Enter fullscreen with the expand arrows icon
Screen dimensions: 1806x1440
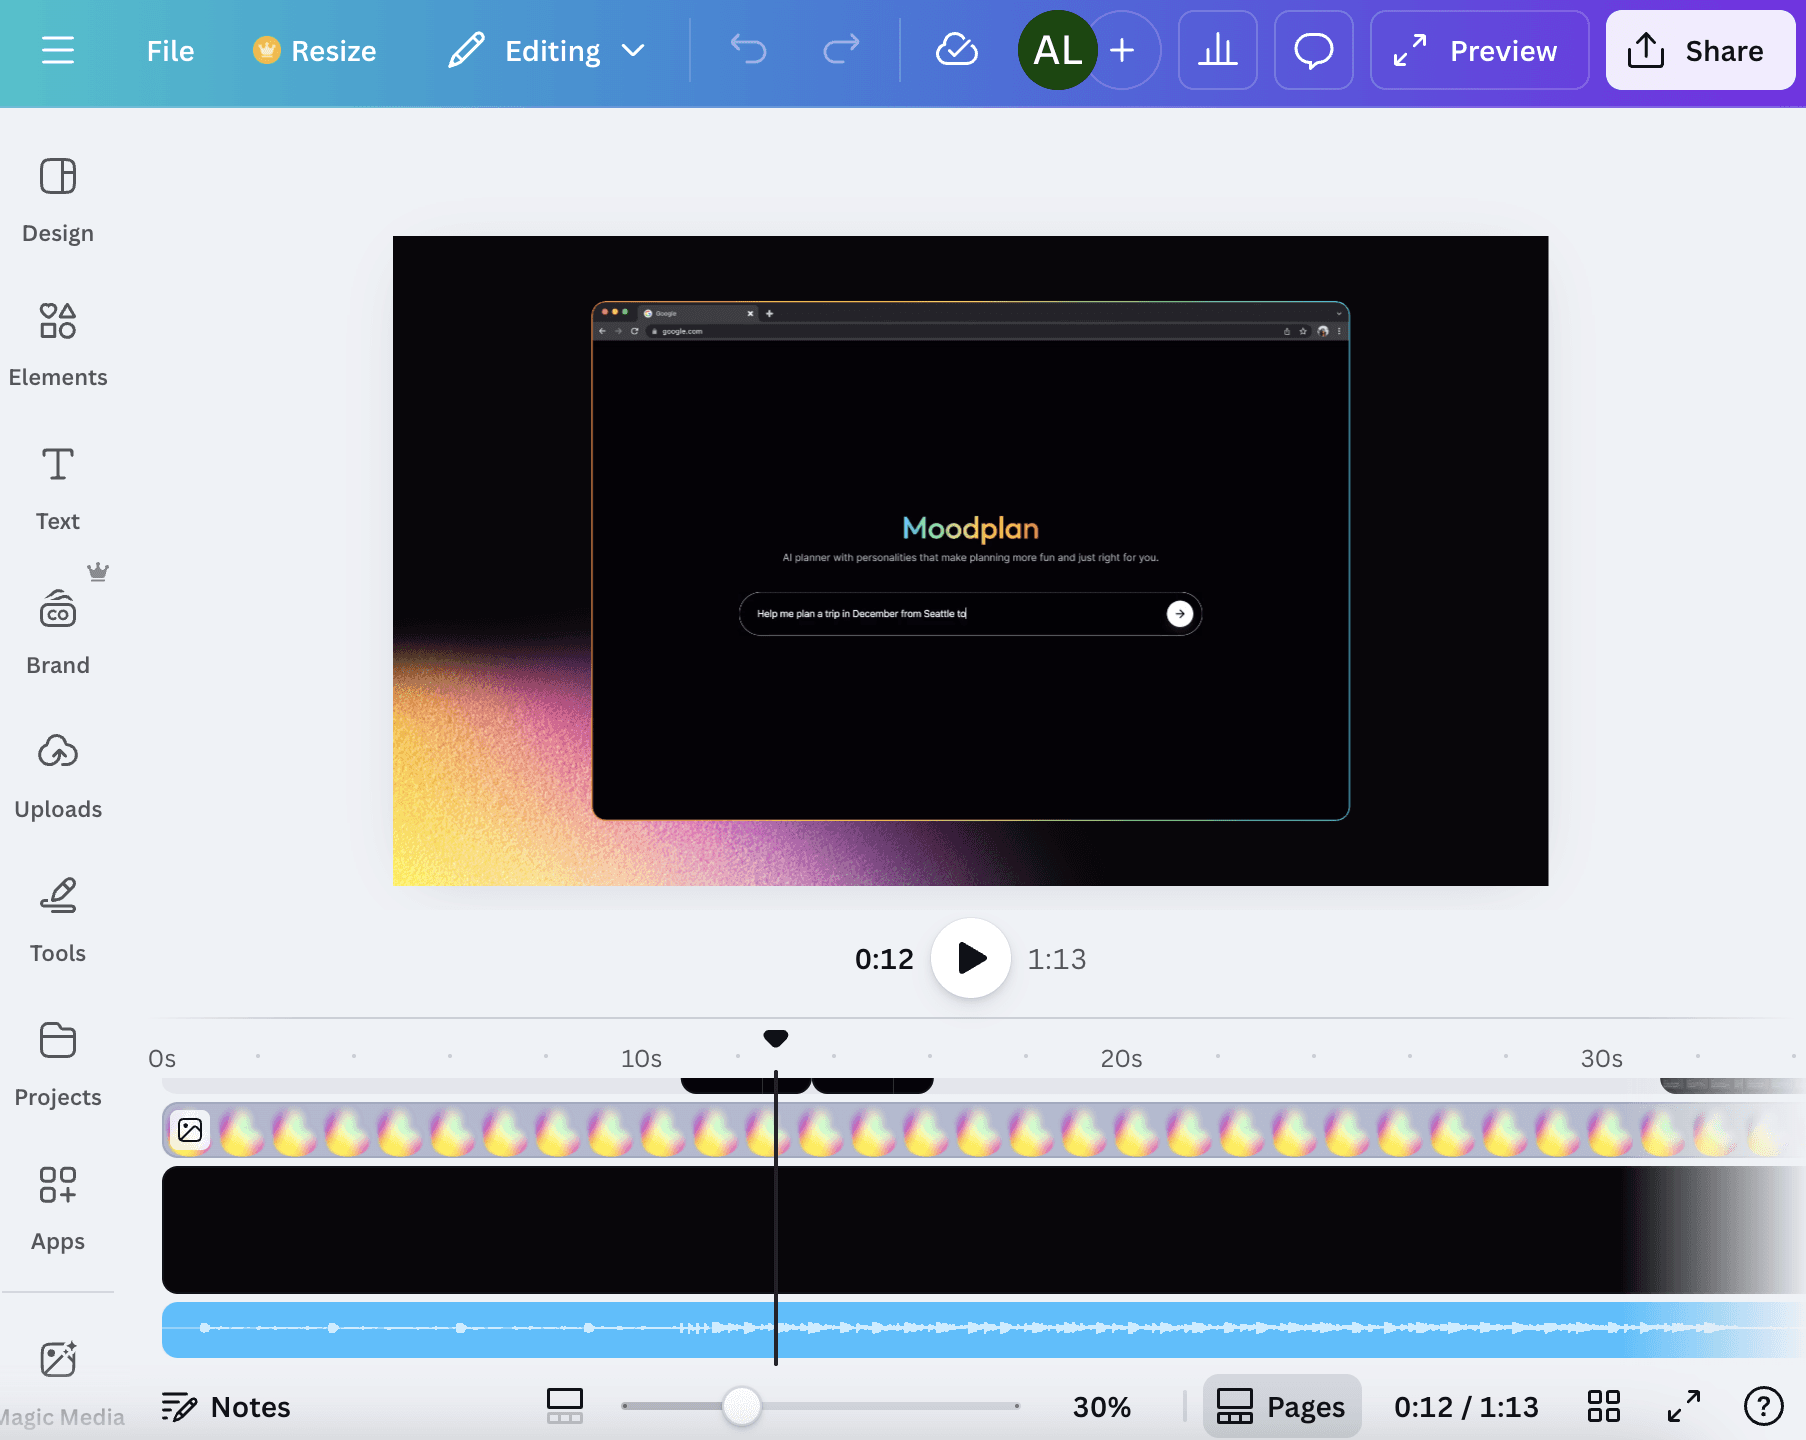1684,1406
